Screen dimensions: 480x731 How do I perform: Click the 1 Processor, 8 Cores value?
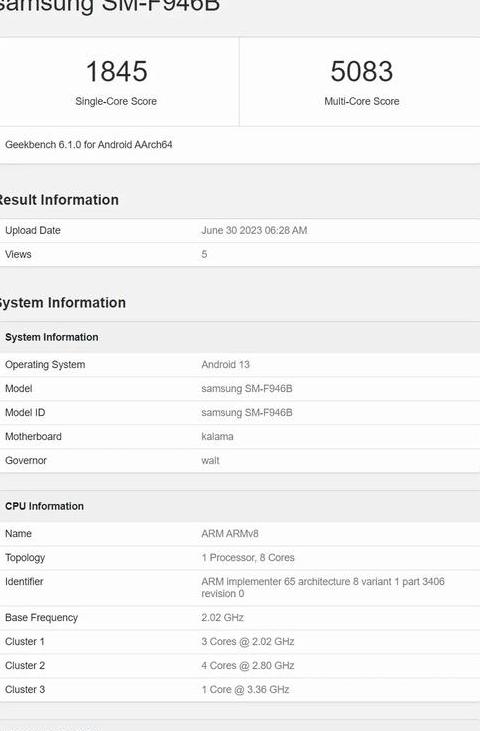(x=248, y=558)
